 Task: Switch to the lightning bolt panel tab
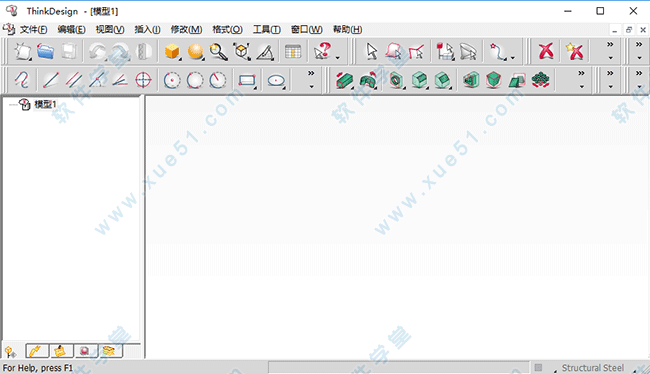pos(37,351)
